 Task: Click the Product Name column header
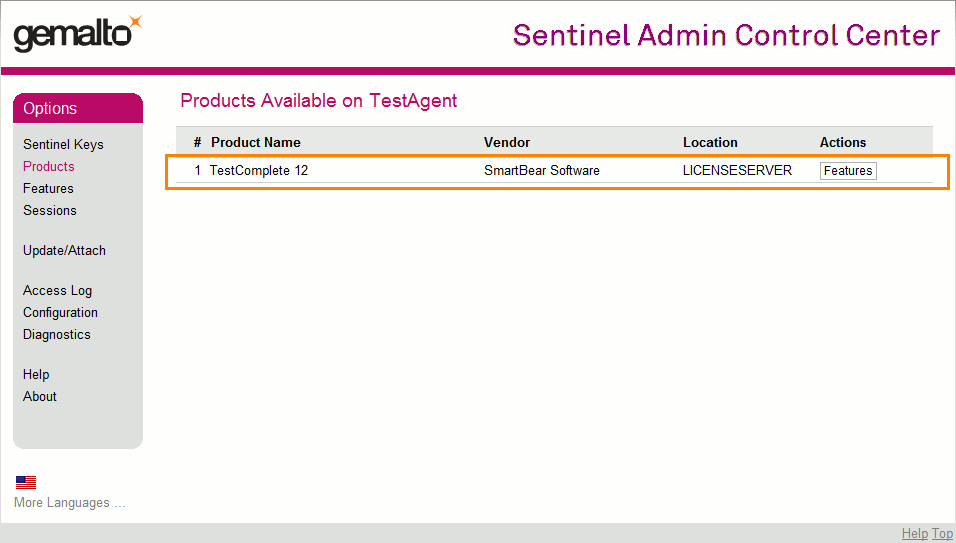(x=256, y=143)
